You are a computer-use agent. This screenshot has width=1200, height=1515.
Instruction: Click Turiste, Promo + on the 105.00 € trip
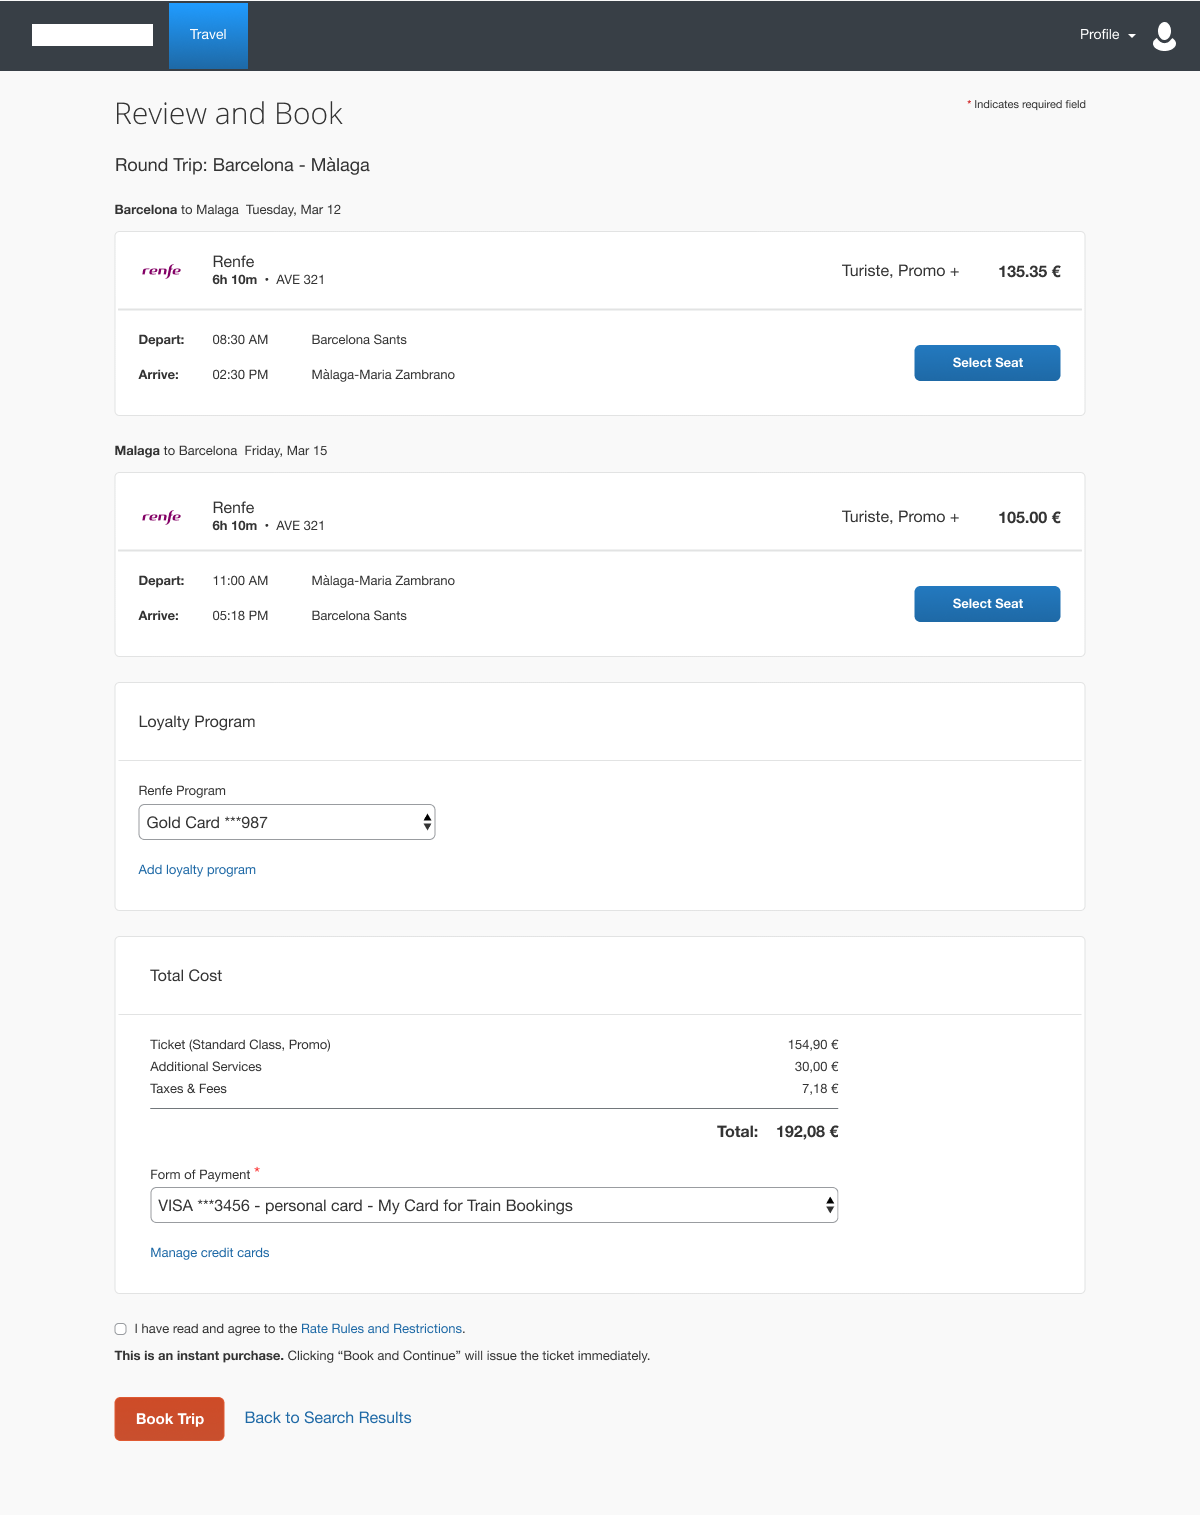(900, 517)
